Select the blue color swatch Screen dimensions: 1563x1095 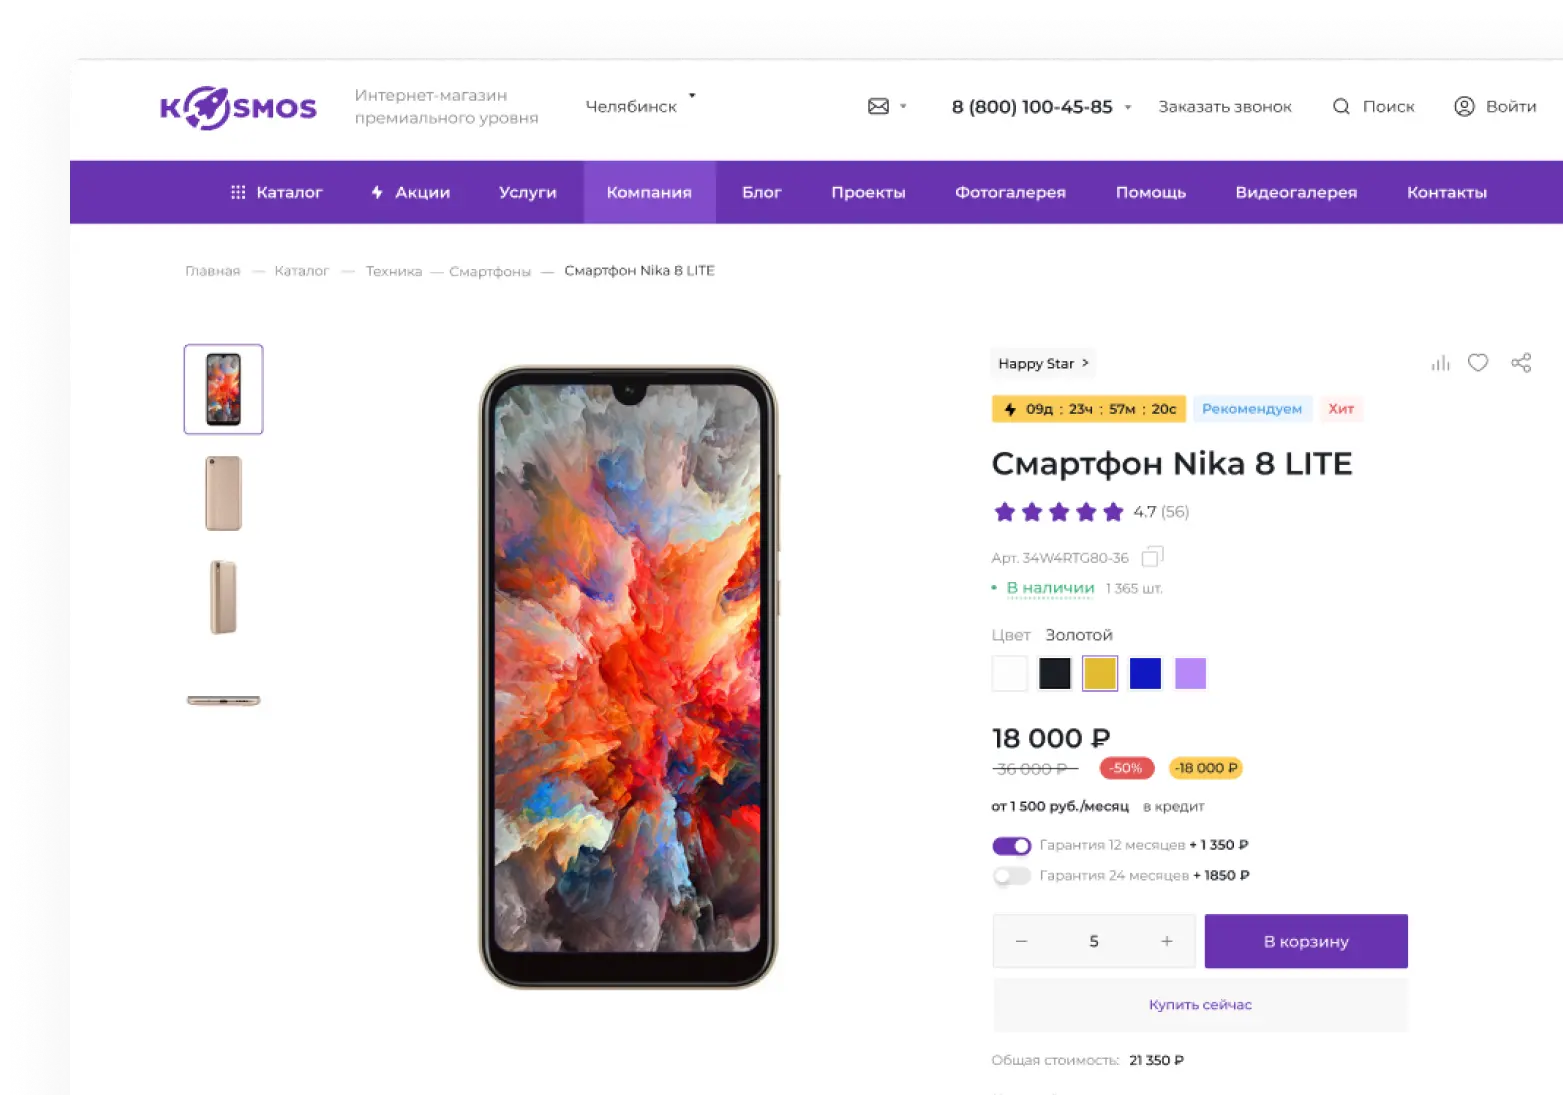pyautogui.click(x=1145, y=674)
